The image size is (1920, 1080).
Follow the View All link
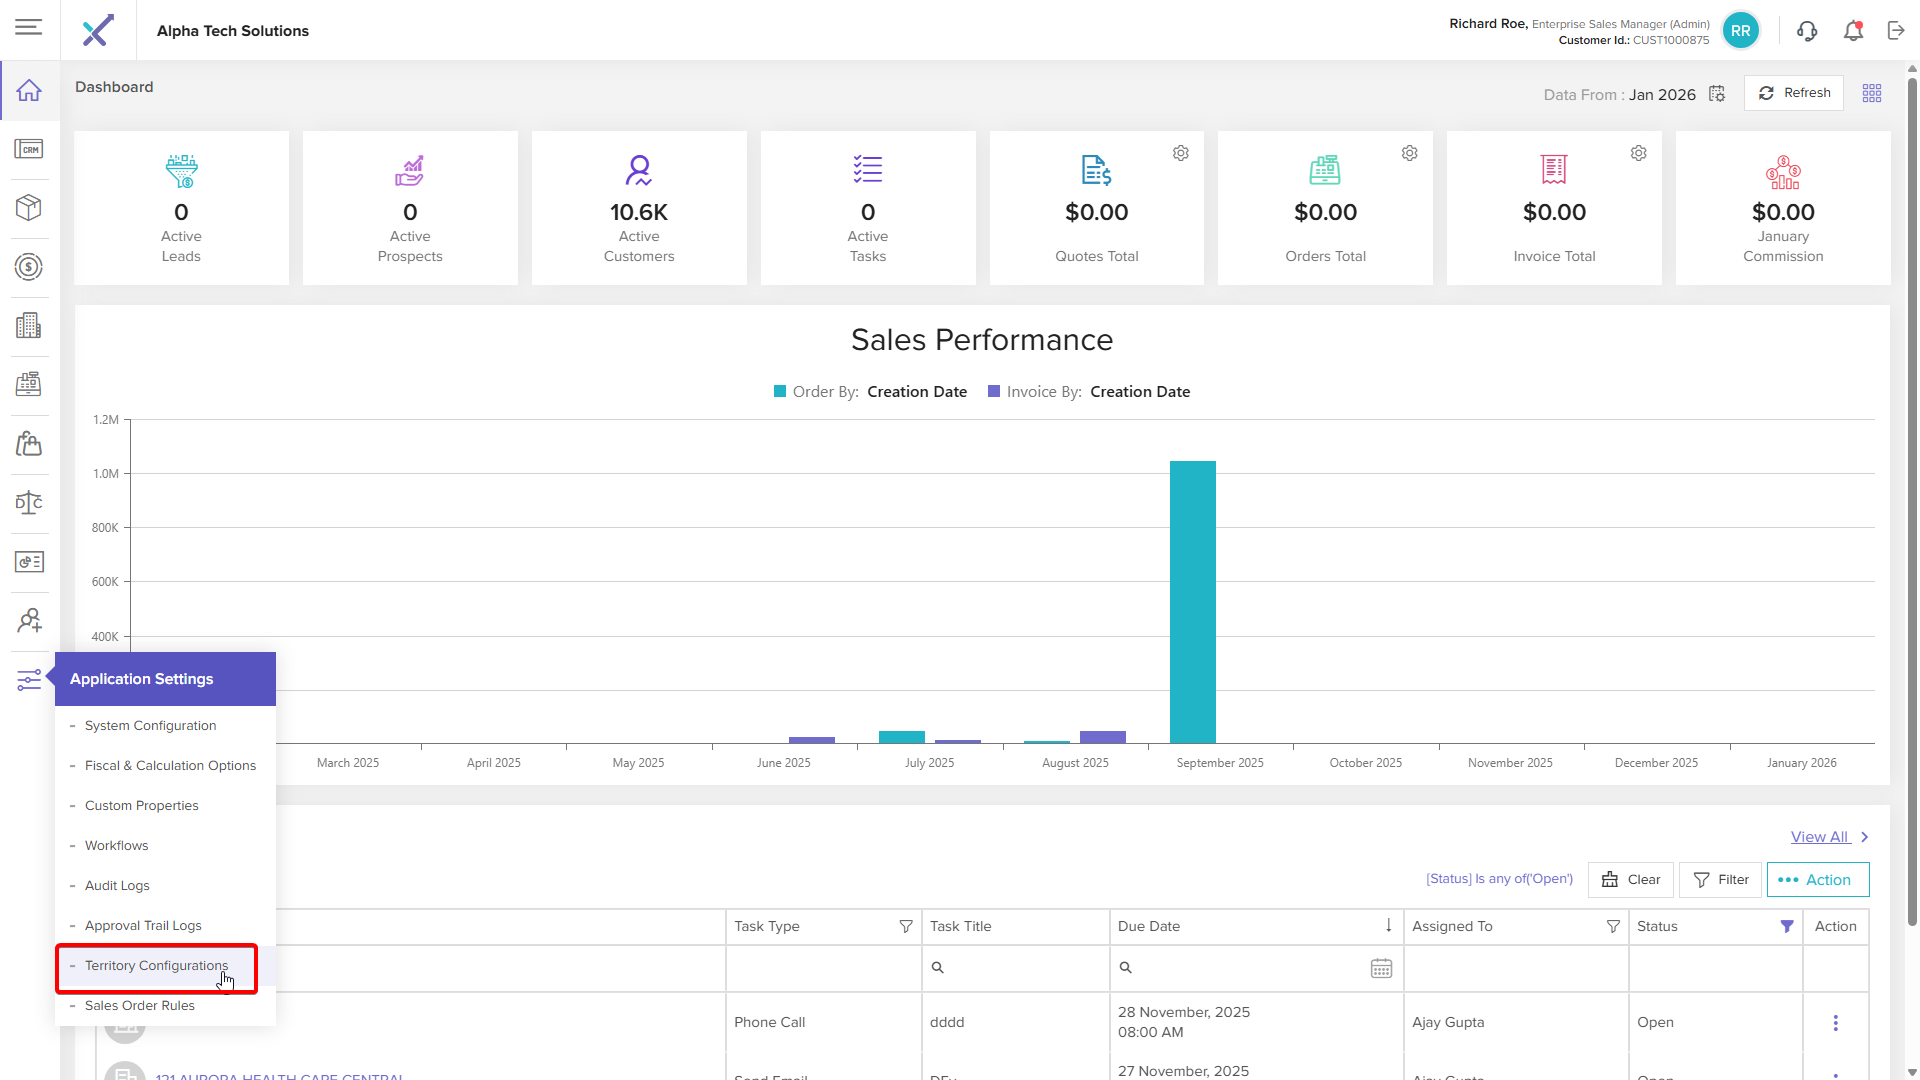coord(1820,837)
